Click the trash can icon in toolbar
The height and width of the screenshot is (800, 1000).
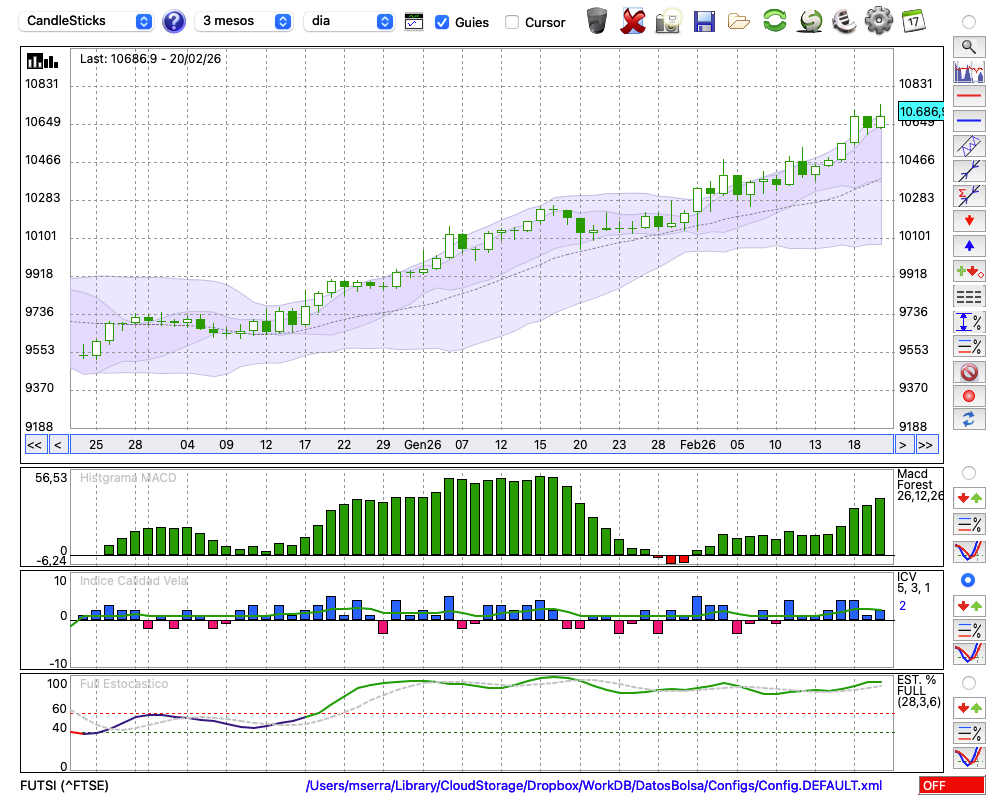[597, 21]
